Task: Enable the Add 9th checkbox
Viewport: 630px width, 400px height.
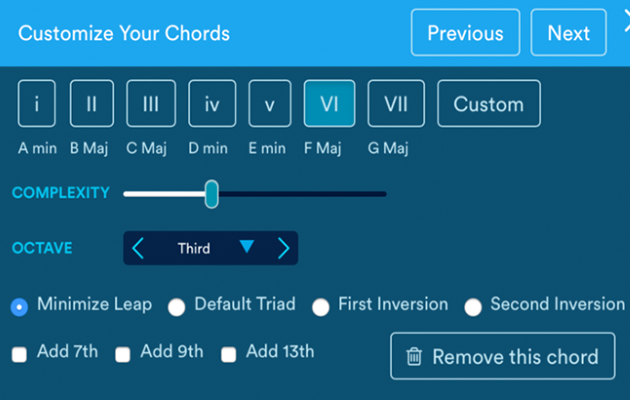Action: (x=123, y=354)
